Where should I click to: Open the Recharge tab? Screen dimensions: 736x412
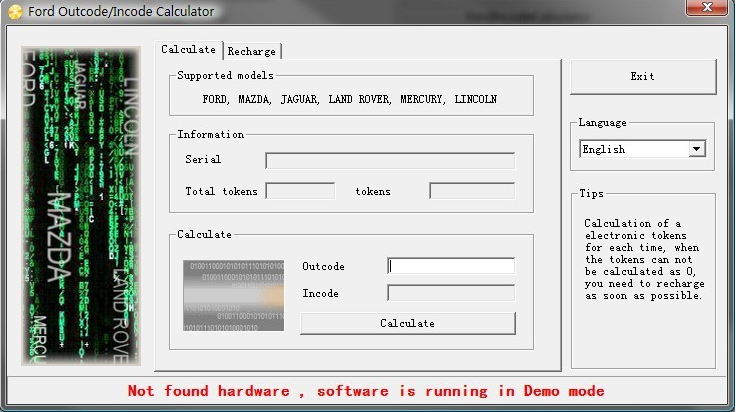click(251, 51)
